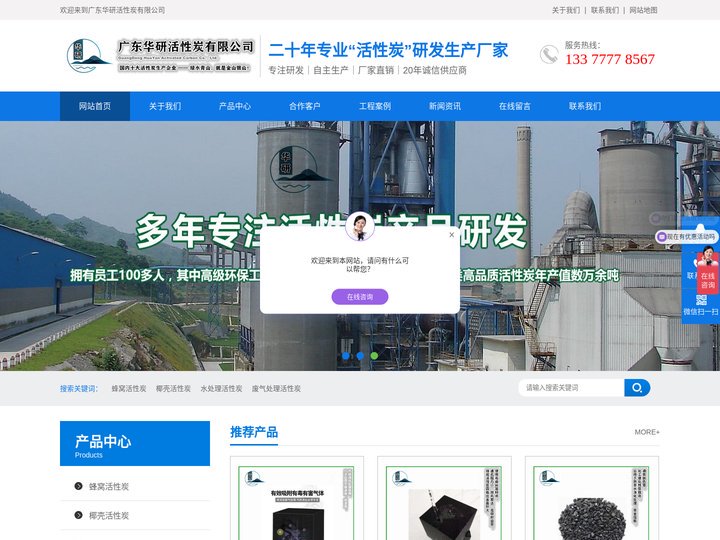Open the 关于我们 nav menu
720x540 pixels.
pos(165,106)
